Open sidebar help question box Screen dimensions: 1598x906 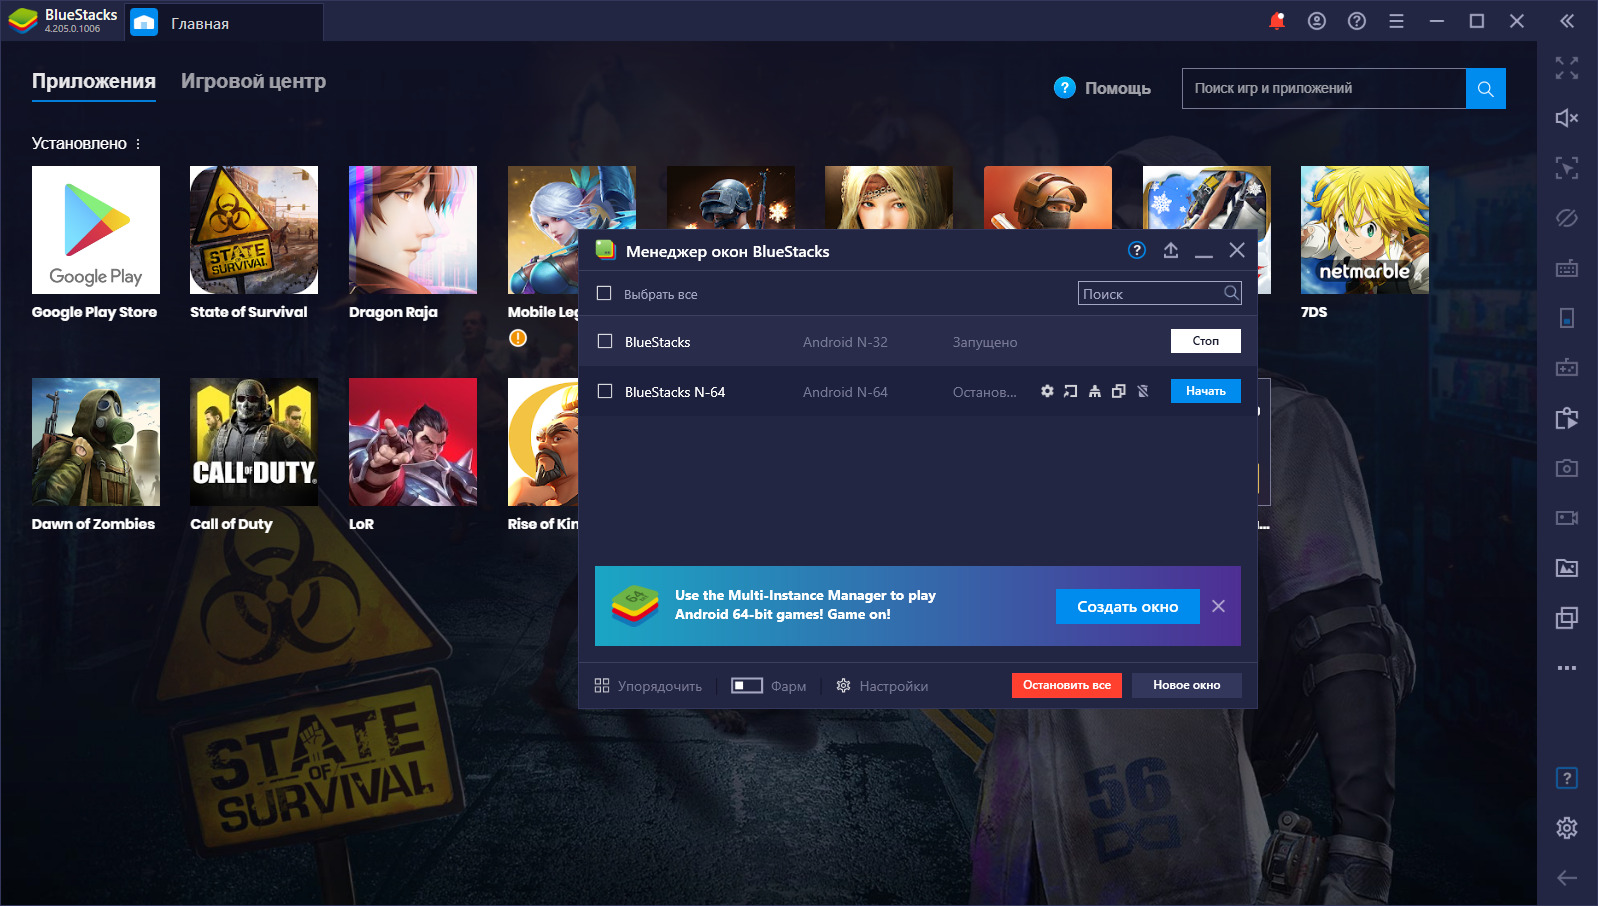click(1567, 778)
